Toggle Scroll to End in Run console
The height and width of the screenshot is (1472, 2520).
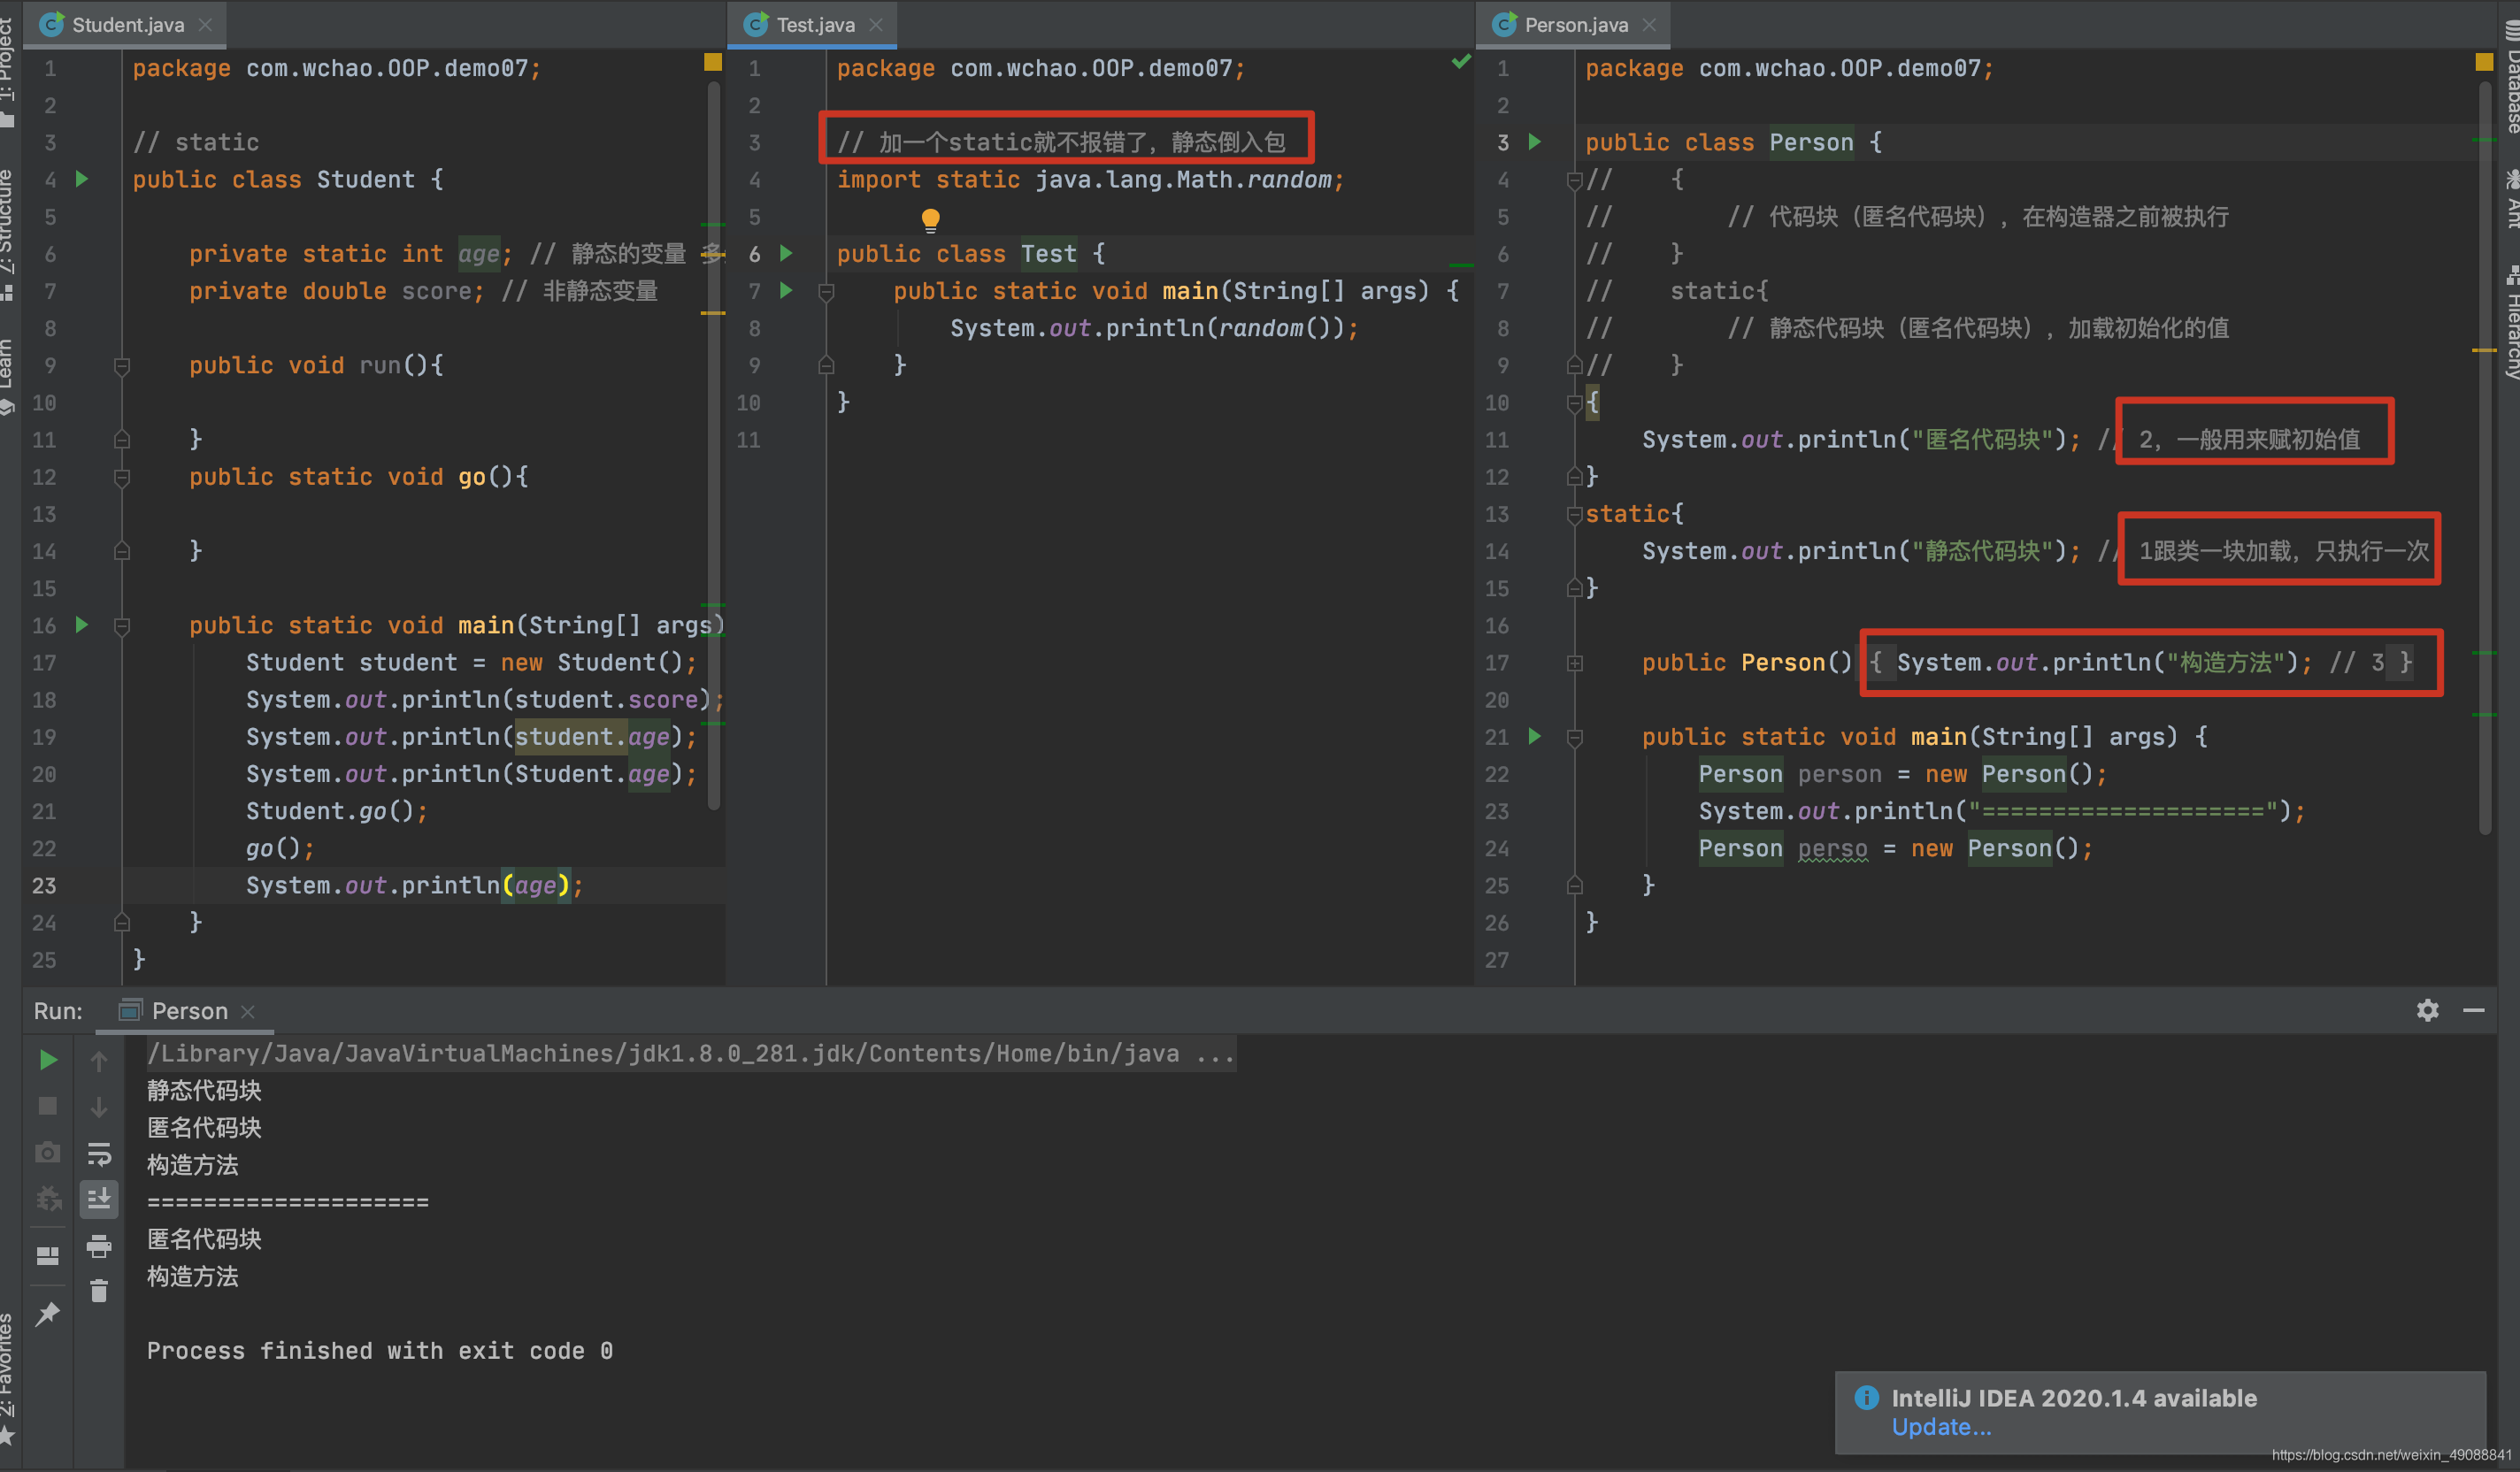tap(99, 1199)
